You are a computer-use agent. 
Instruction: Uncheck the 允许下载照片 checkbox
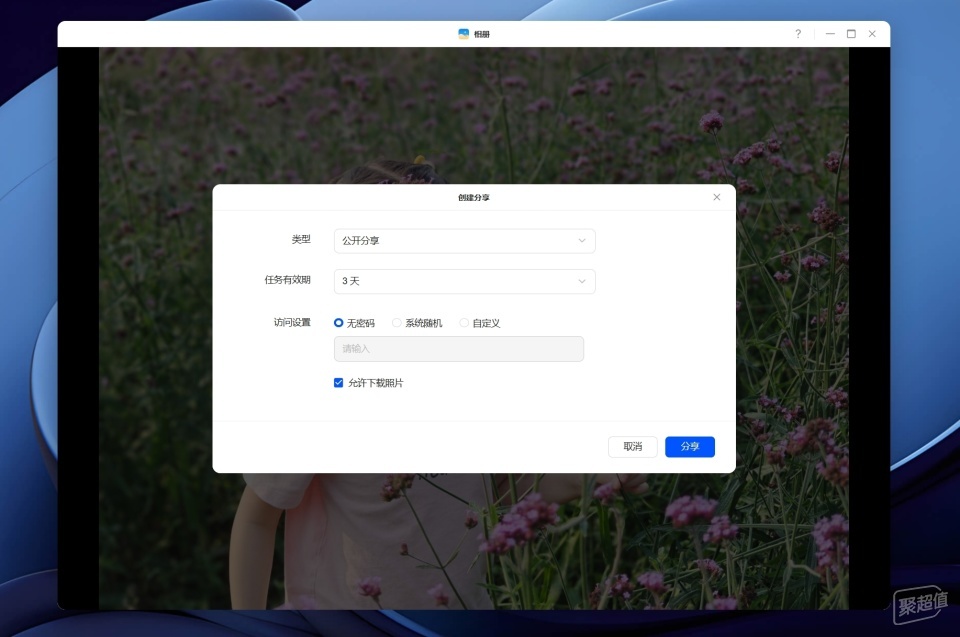click(339, 383)
